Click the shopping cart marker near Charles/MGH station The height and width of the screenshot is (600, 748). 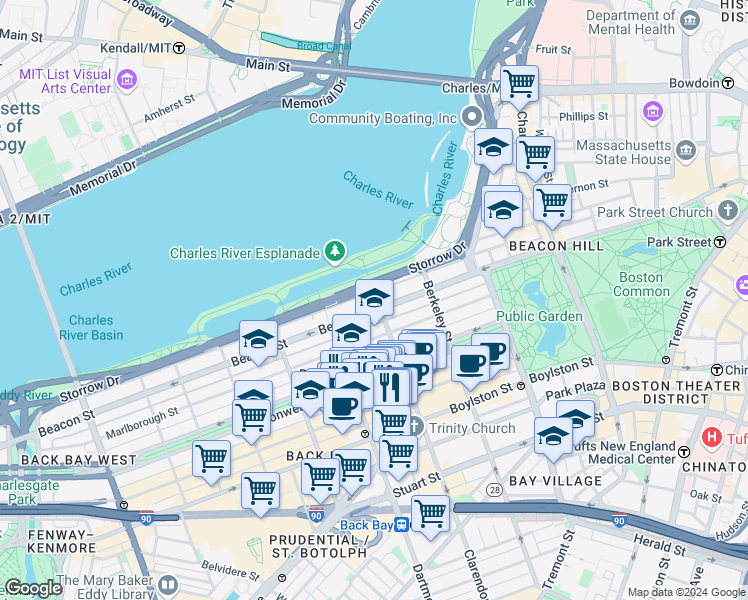(x=519, y=86)
